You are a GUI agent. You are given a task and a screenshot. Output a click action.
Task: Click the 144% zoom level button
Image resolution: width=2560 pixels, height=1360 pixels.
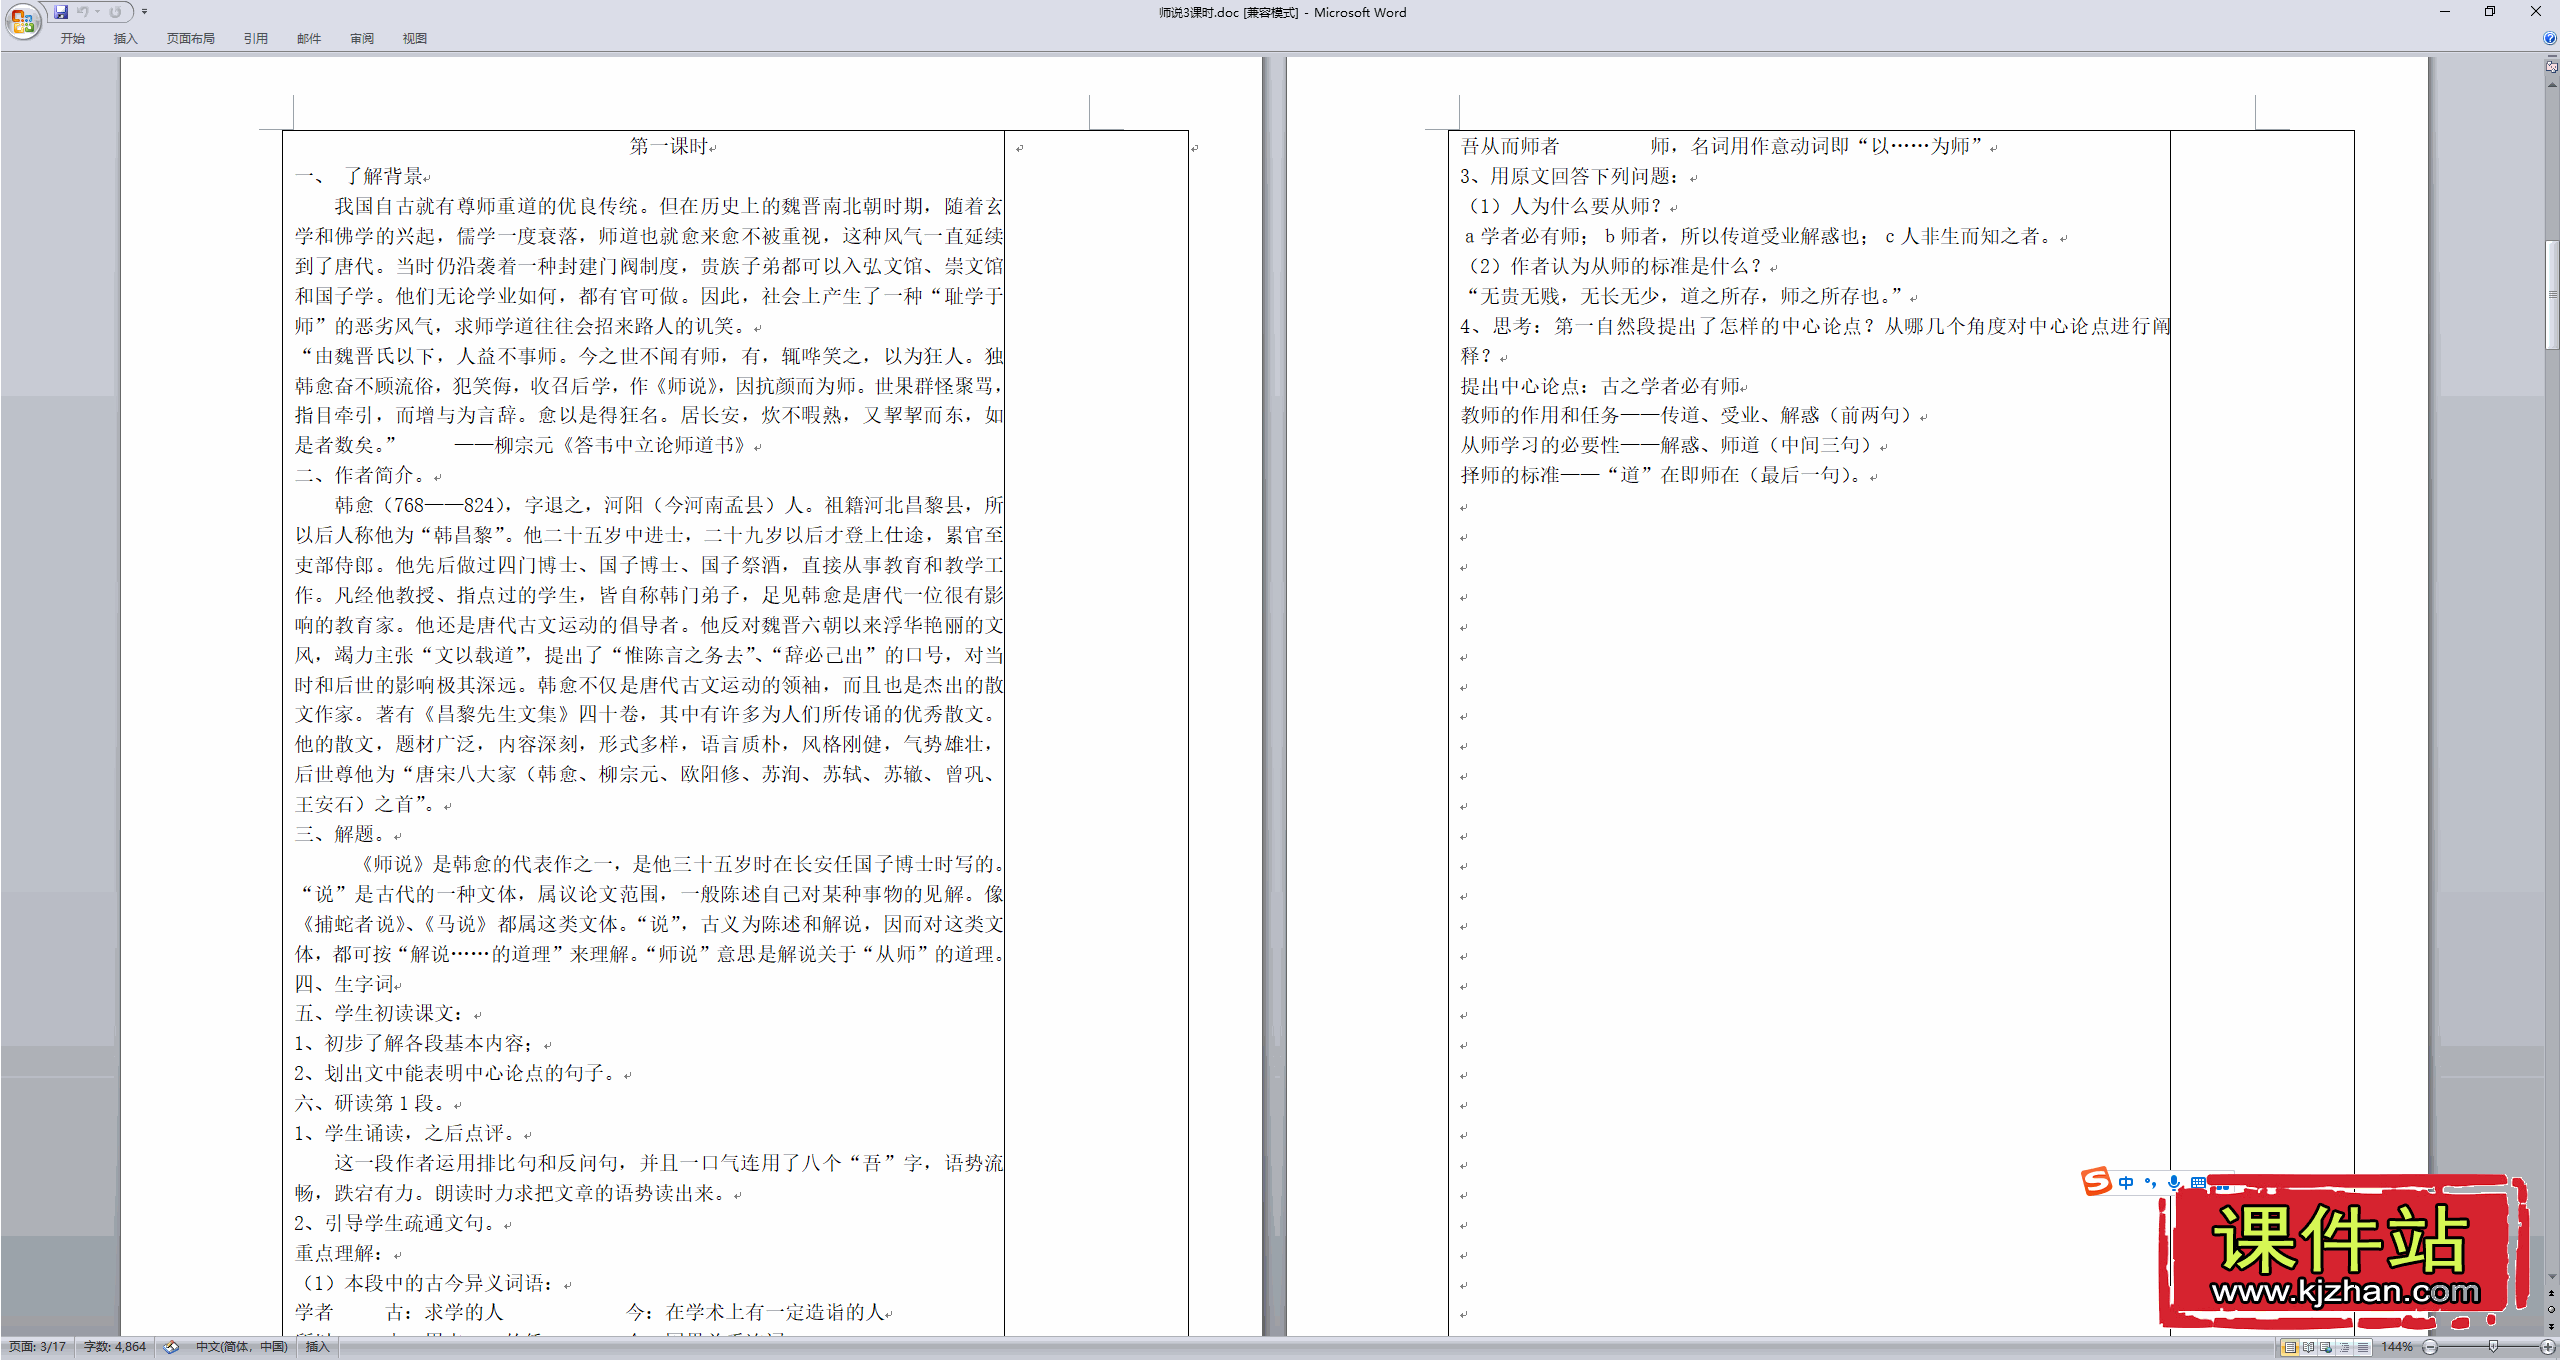pos(2397,1347)
